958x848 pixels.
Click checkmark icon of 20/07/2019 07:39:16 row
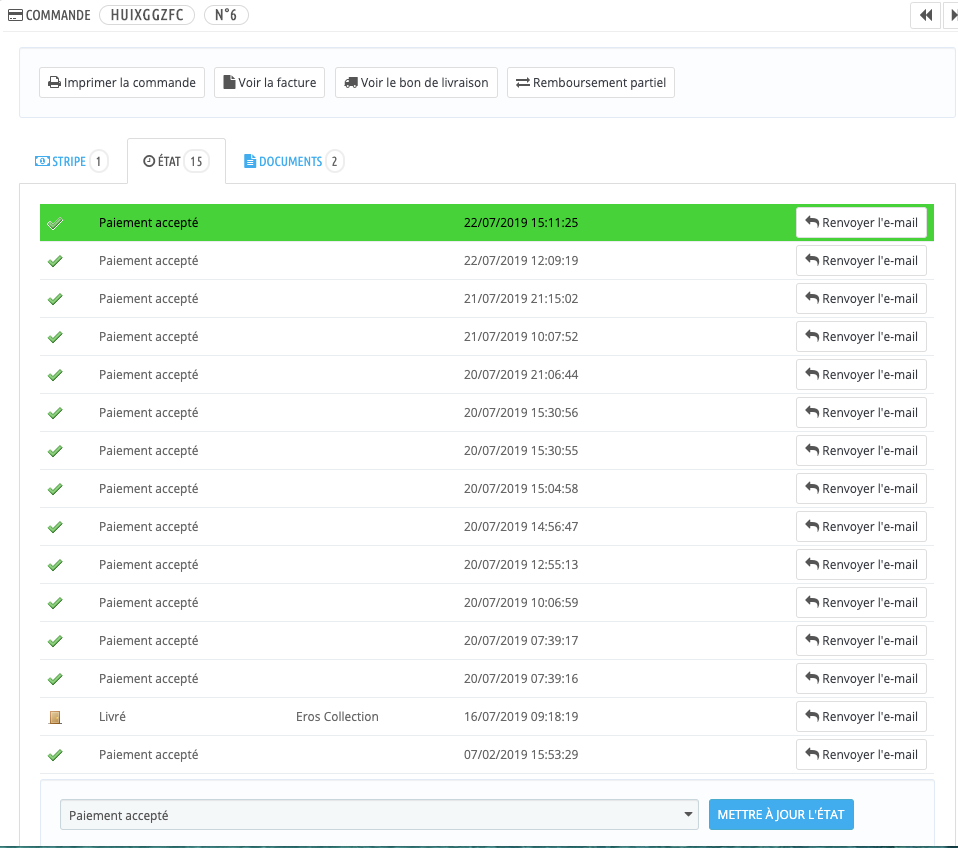[x=55, y=679]
